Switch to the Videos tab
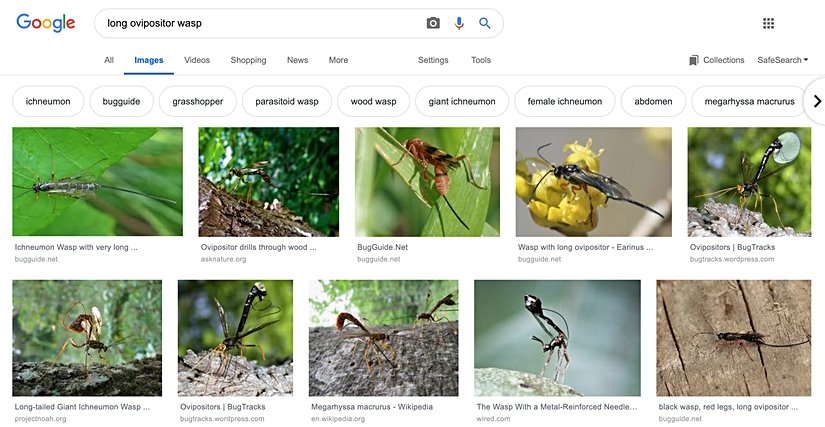This screenshot has height=427, width=825. (x=197, y=60)
